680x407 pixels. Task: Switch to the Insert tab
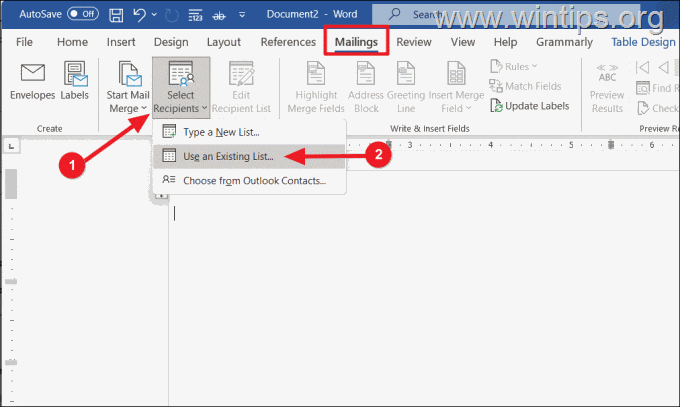pos(121,42)
